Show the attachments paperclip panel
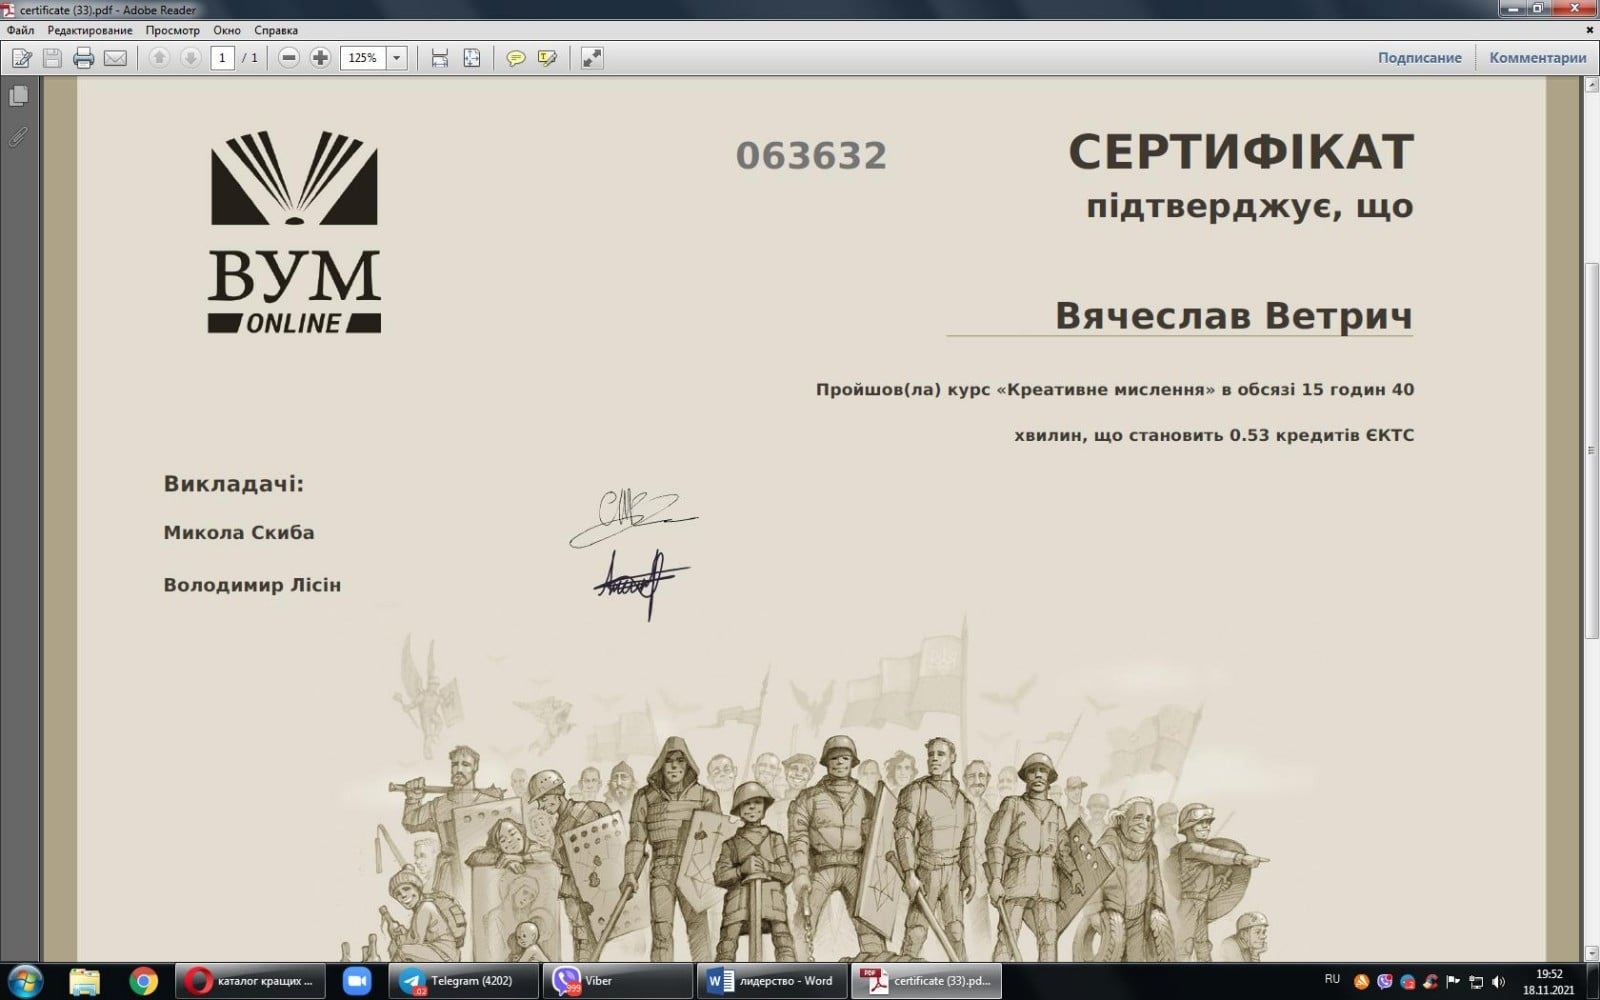Screen dimensions: 1600x1000 click(18, 137)
